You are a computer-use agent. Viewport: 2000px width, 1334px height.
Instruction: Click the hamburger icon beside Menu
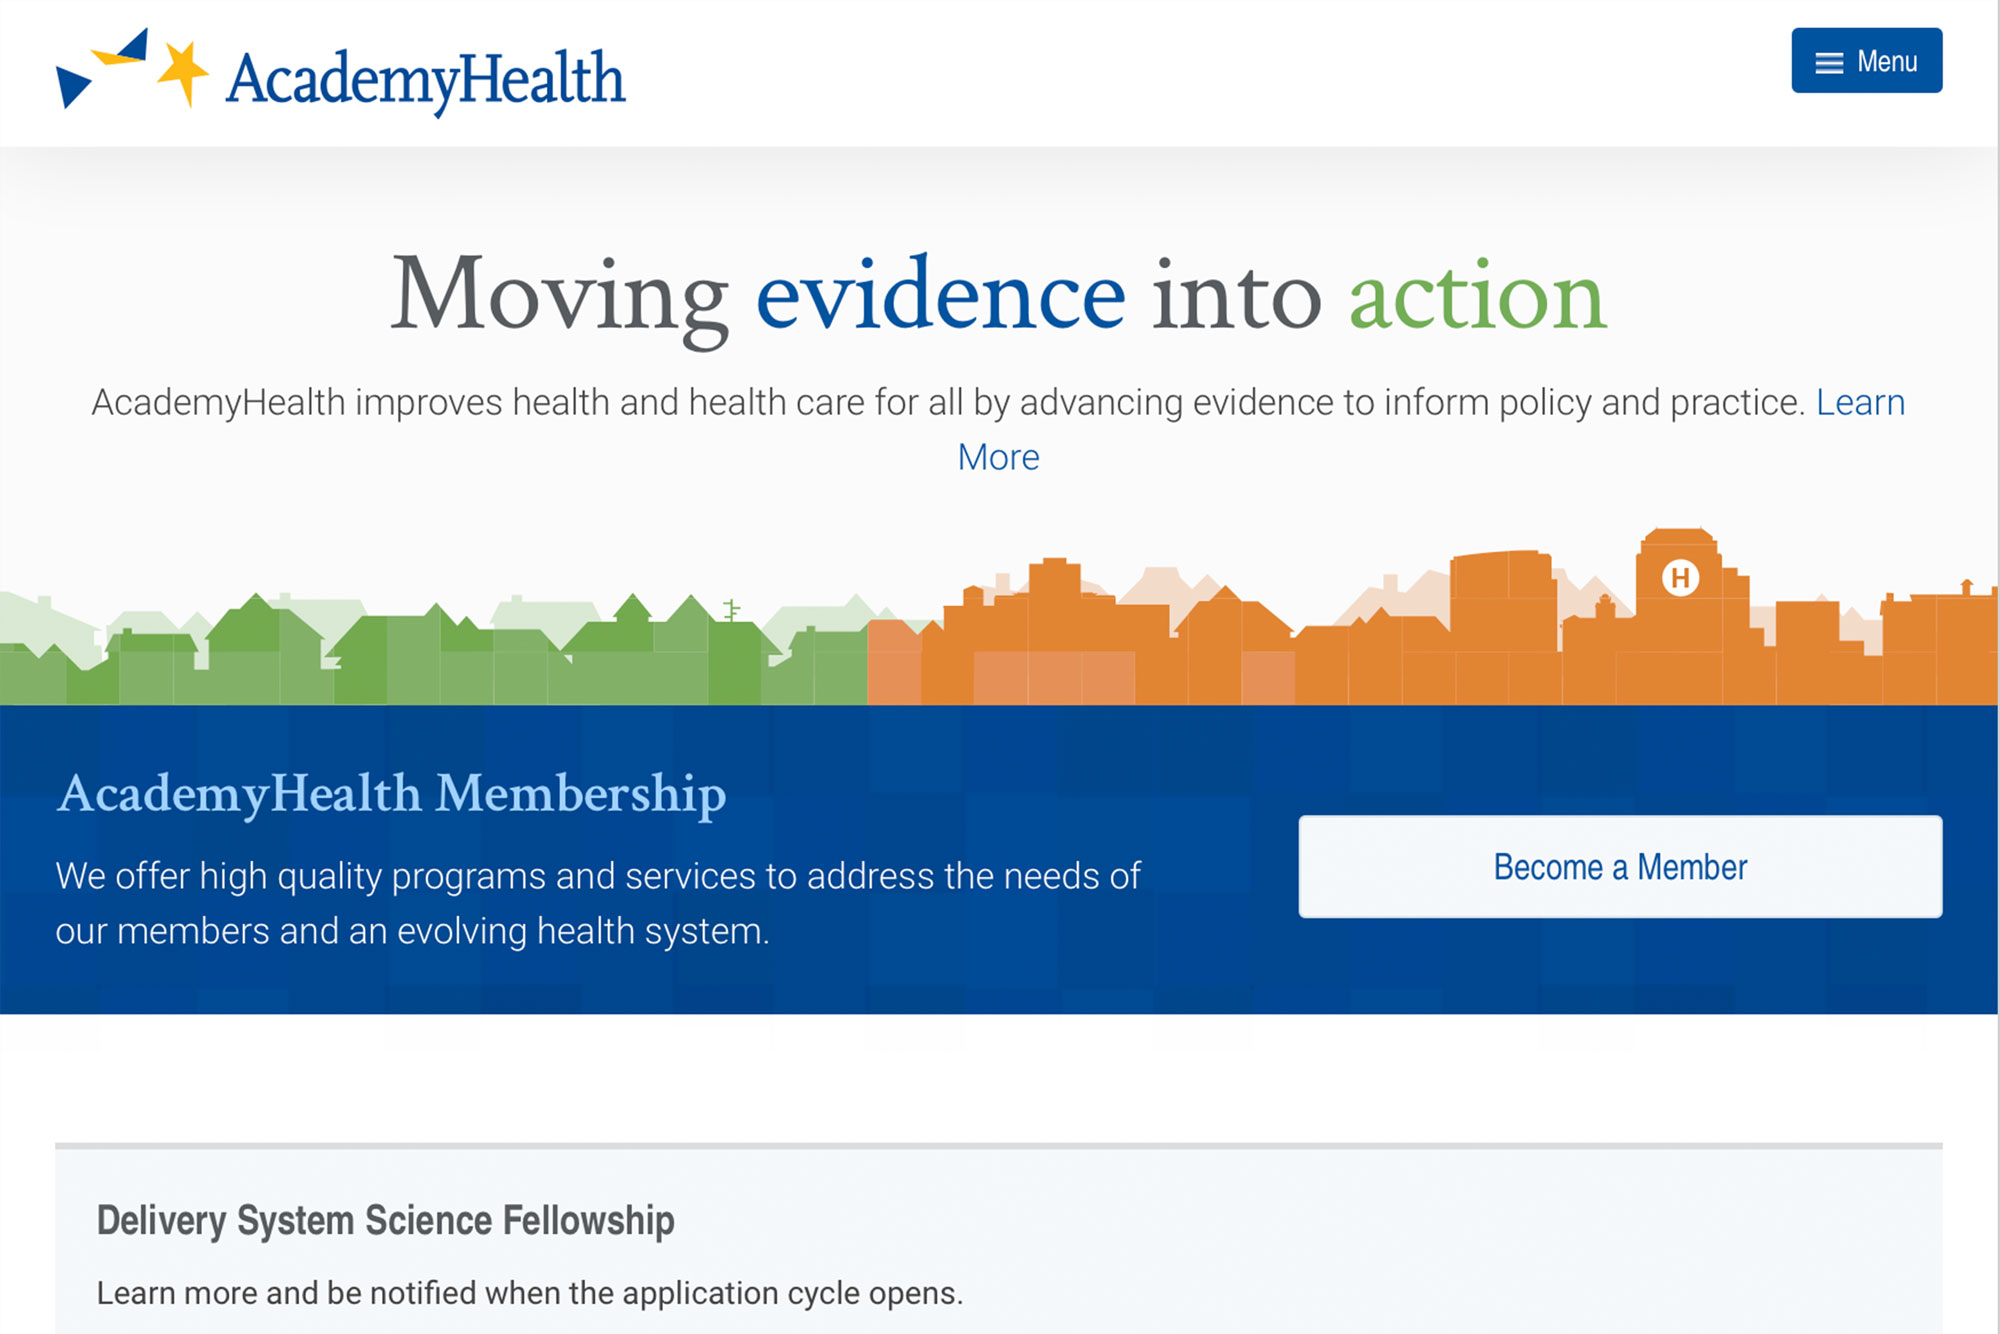pos(1829,62)
